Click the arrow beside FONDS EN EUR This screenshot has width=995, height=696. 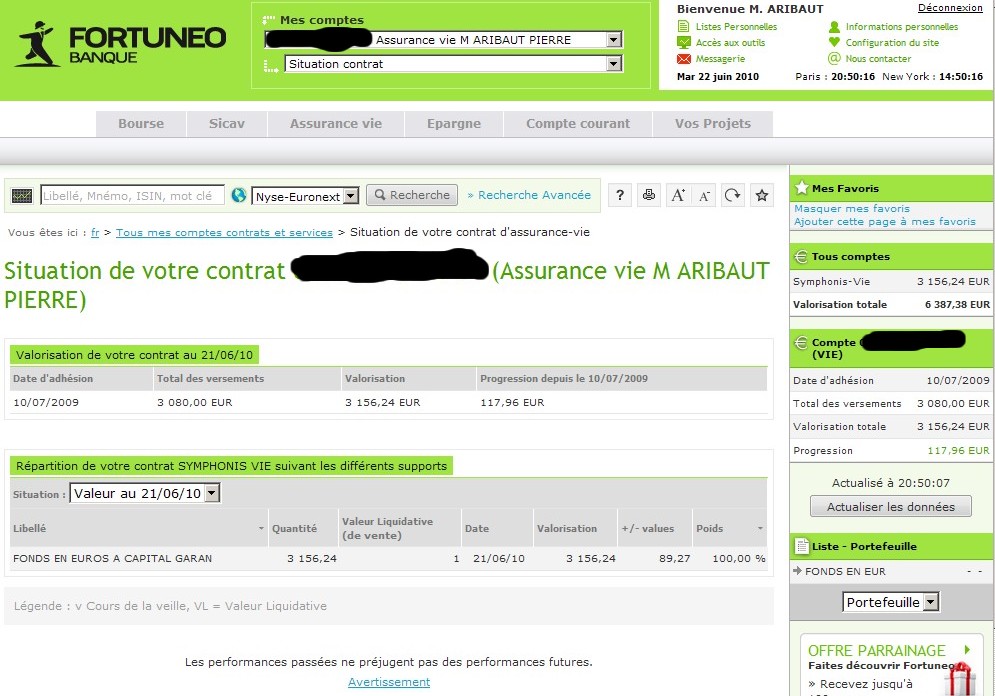[x=798, y=571]
